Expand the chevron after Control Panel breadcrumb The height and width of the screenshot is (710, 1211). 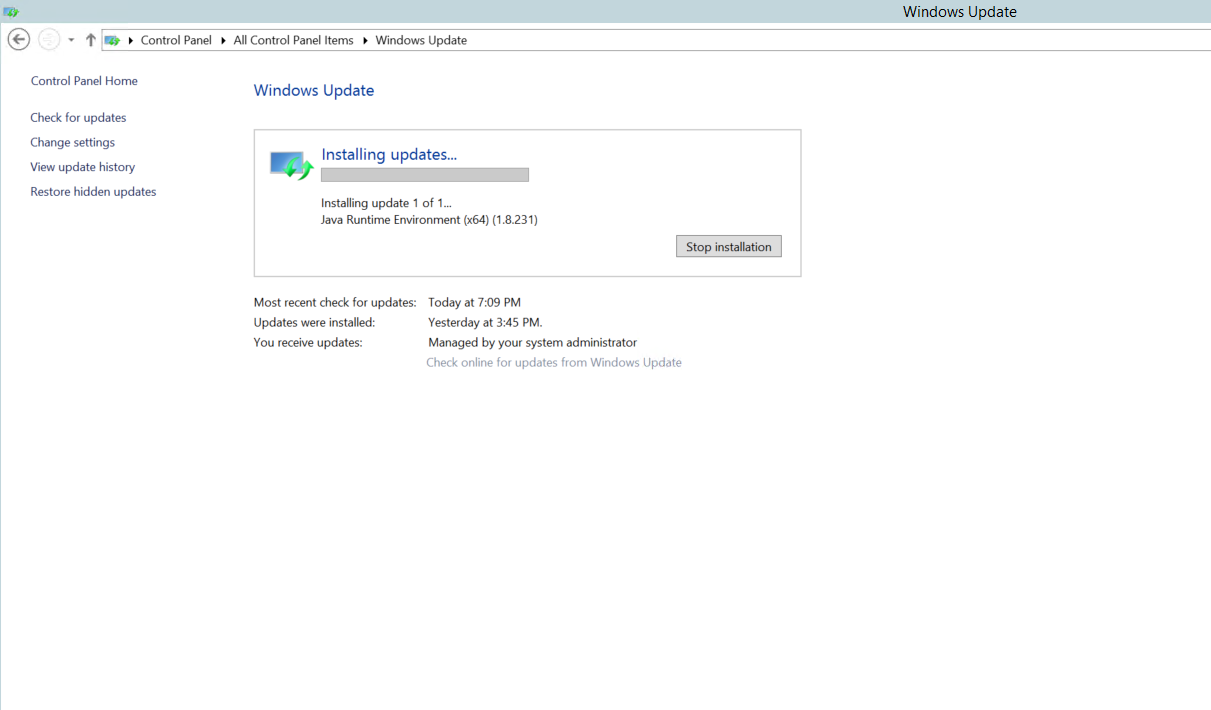coord(223,40)
